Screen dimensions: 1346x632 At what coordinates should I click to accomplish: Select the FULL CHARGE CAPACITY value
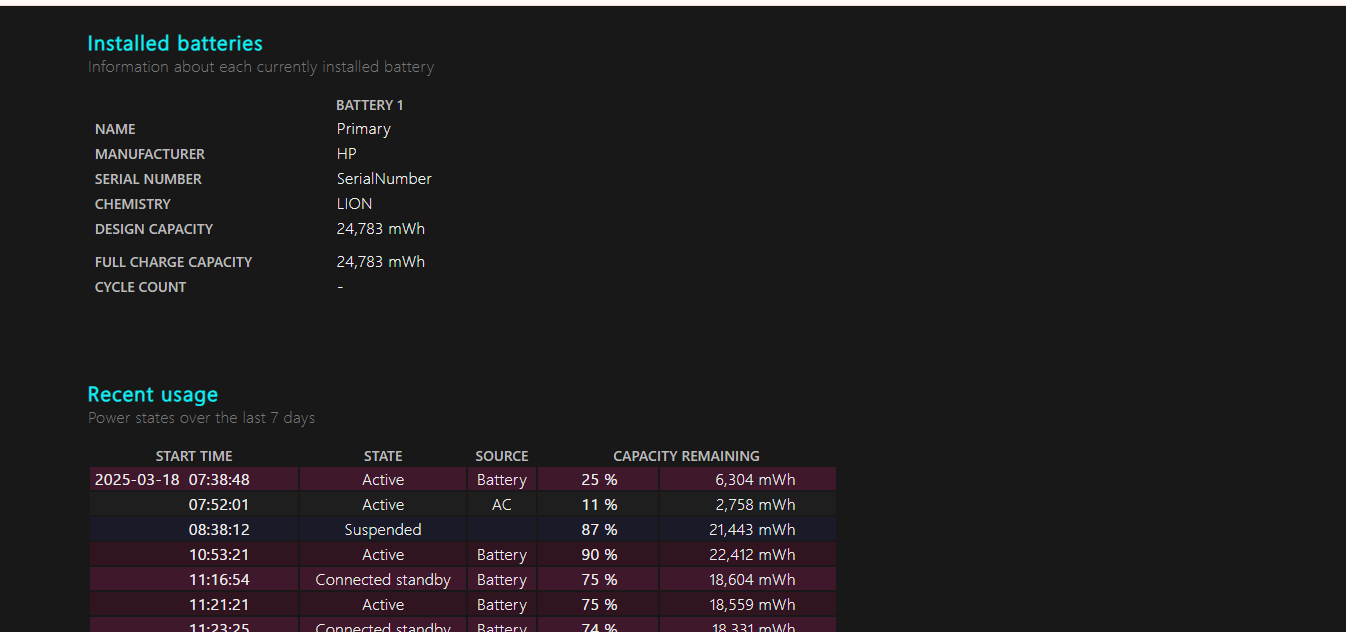pyautogui.click(x=380, y=262)
